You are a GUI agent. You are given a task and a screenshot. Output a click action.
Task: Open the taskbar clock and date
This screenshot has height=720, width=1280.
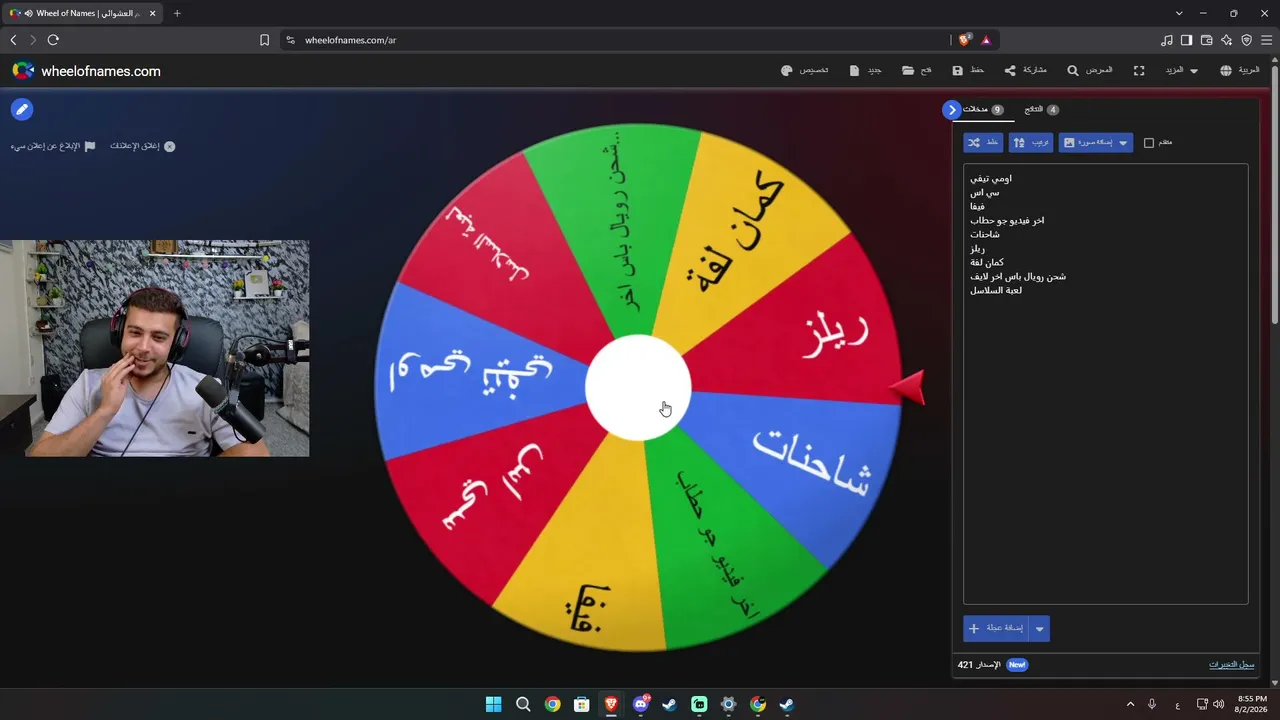pyautogui.click(x=1252, y=704)
